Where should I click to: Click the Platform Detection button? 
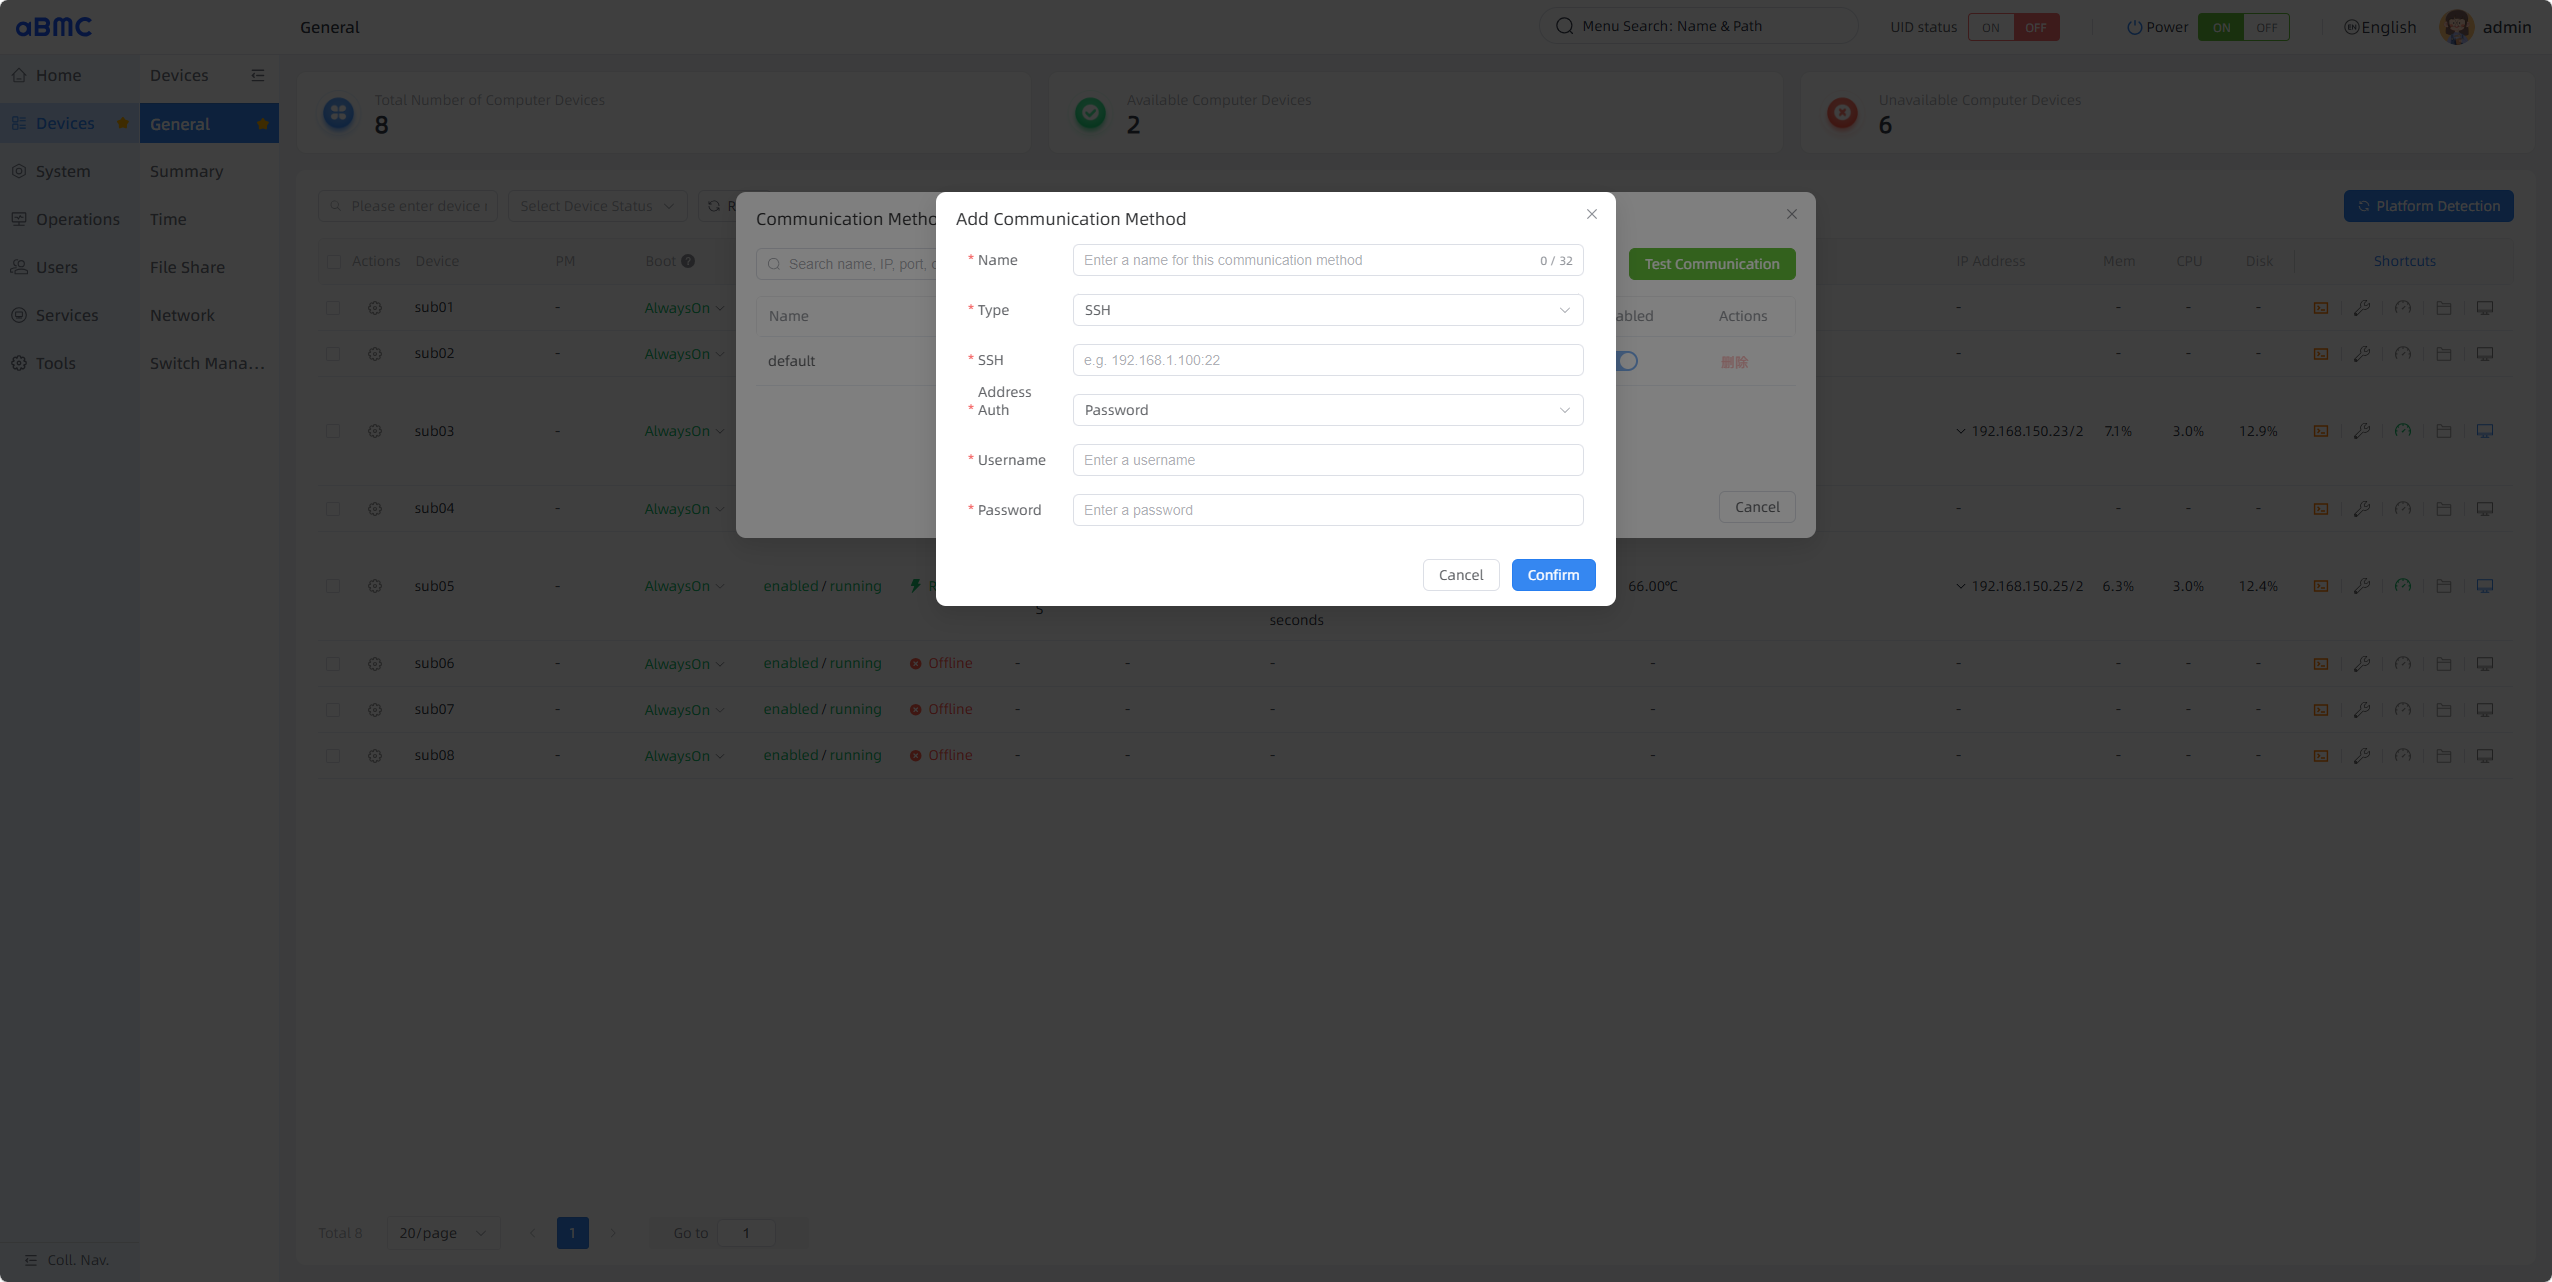tap(2428, 206)
